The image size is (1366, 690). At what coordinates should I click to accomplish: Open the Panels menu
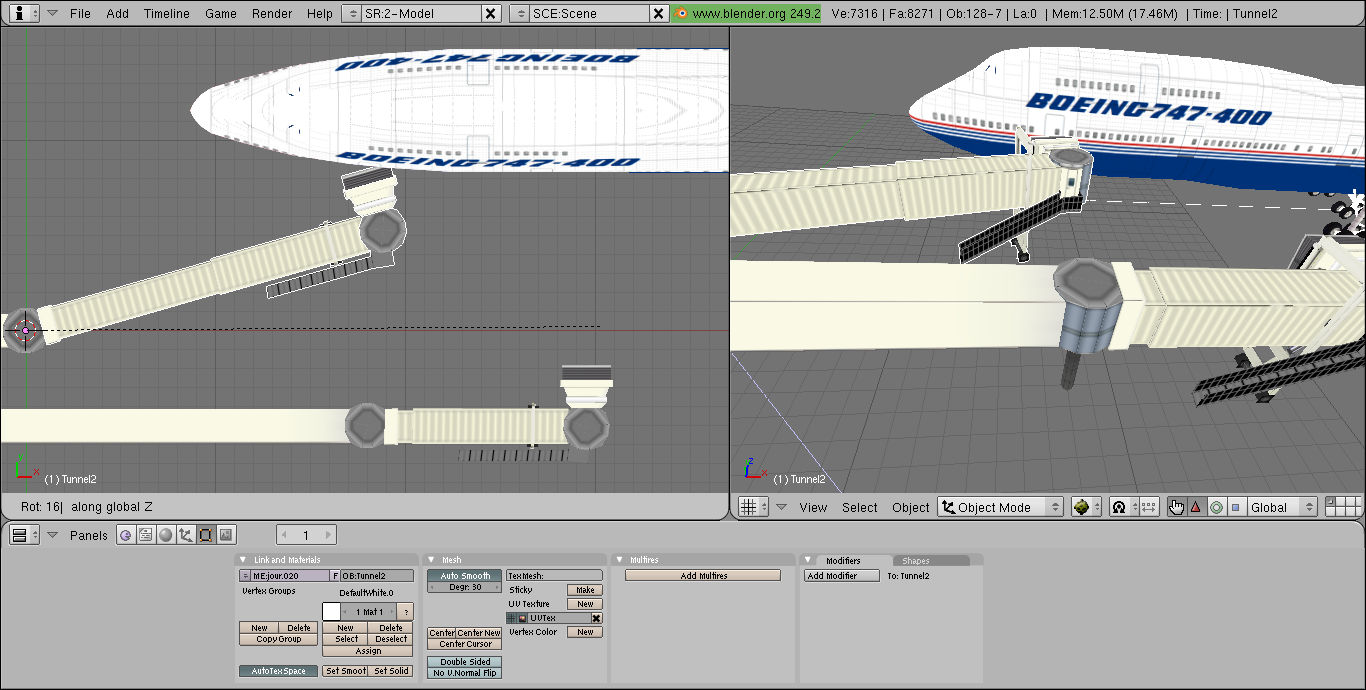(x=88, y=535)
